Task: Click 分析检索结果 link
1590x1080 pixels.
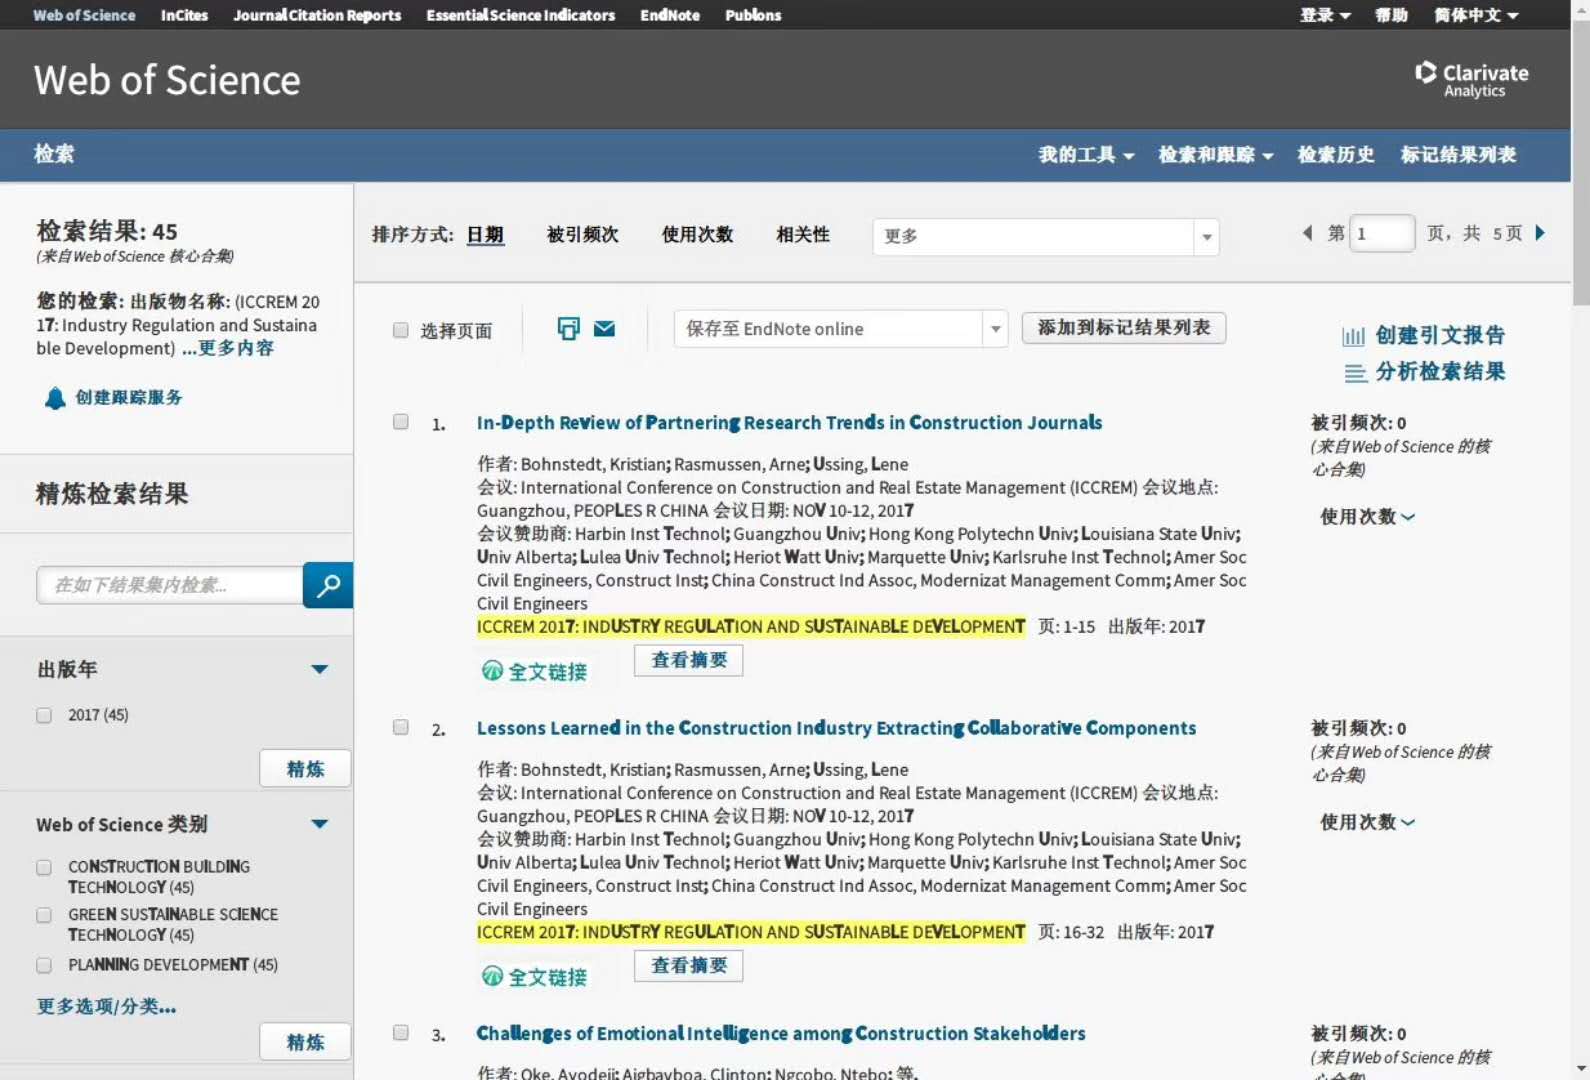Action: 1440,372
